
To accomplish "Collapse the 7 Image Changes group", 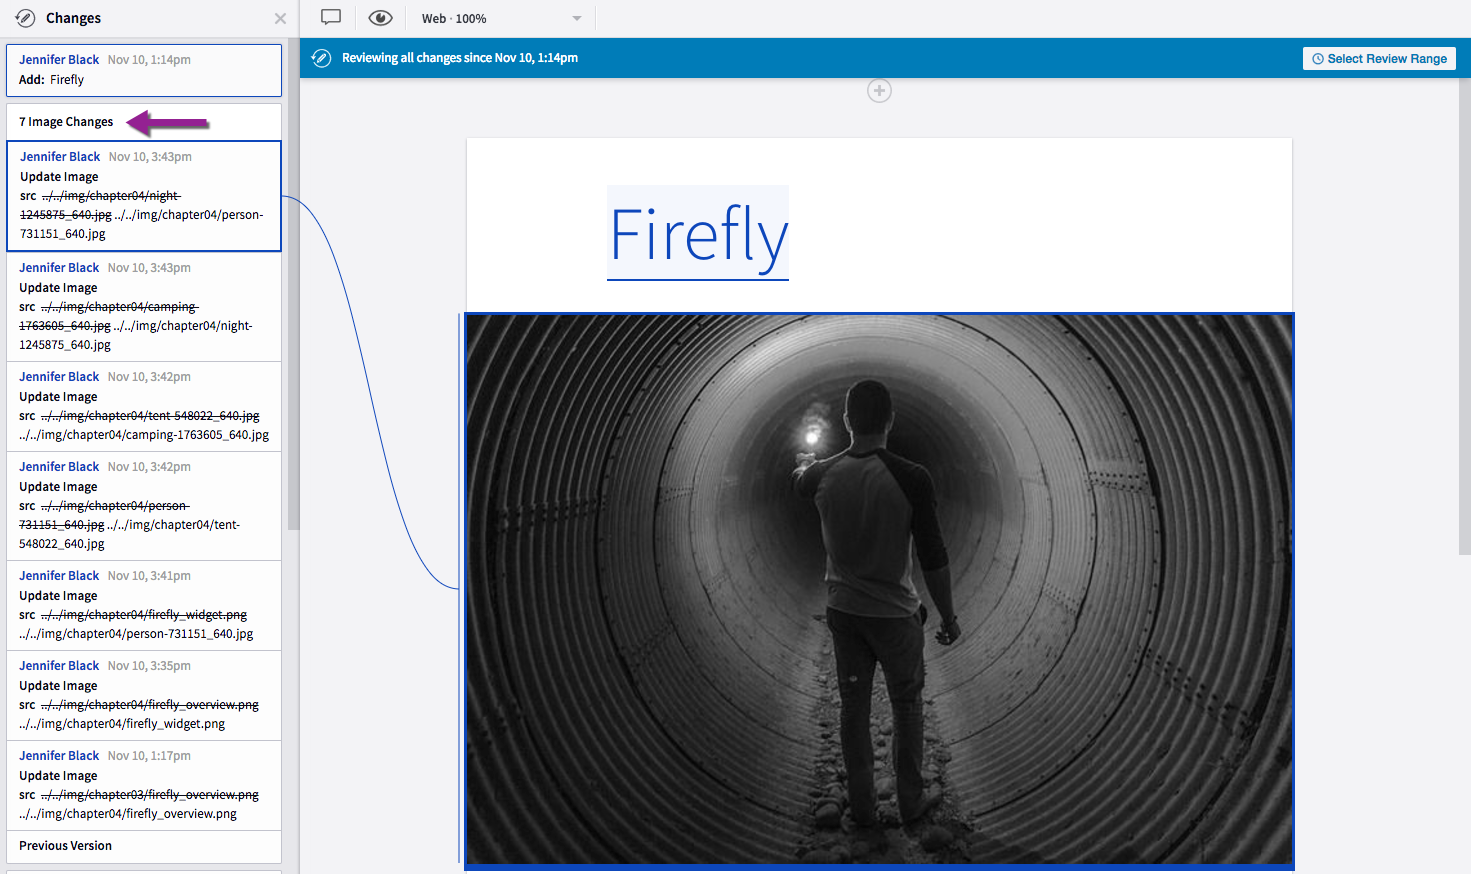I will [67, 122].
